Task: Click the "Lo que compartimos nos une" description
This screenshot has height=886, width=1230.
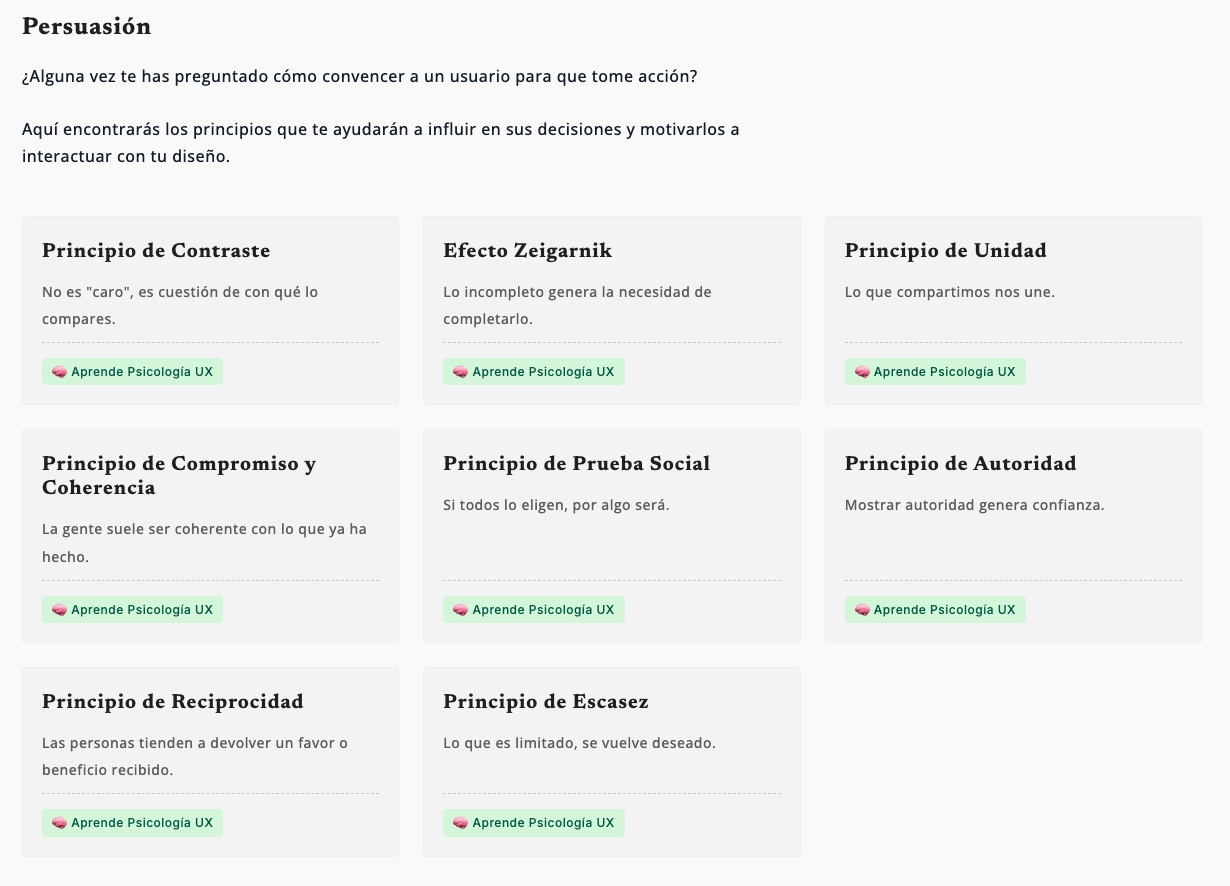Action: (x=950, y=292)
